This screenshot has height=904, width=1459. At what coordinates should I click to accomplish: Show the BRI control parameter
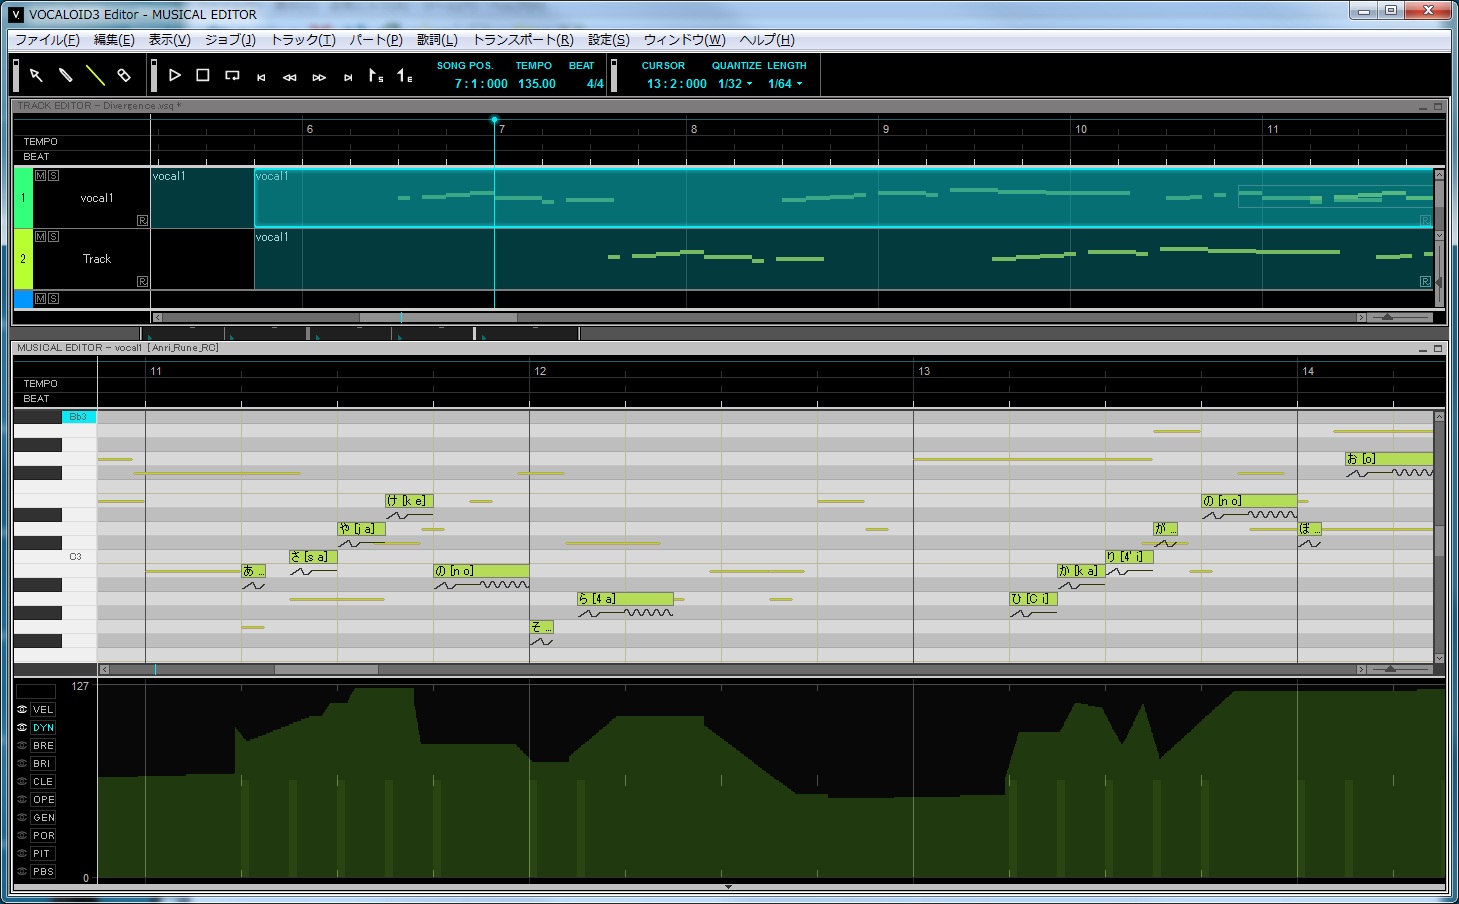coord(43,763)
